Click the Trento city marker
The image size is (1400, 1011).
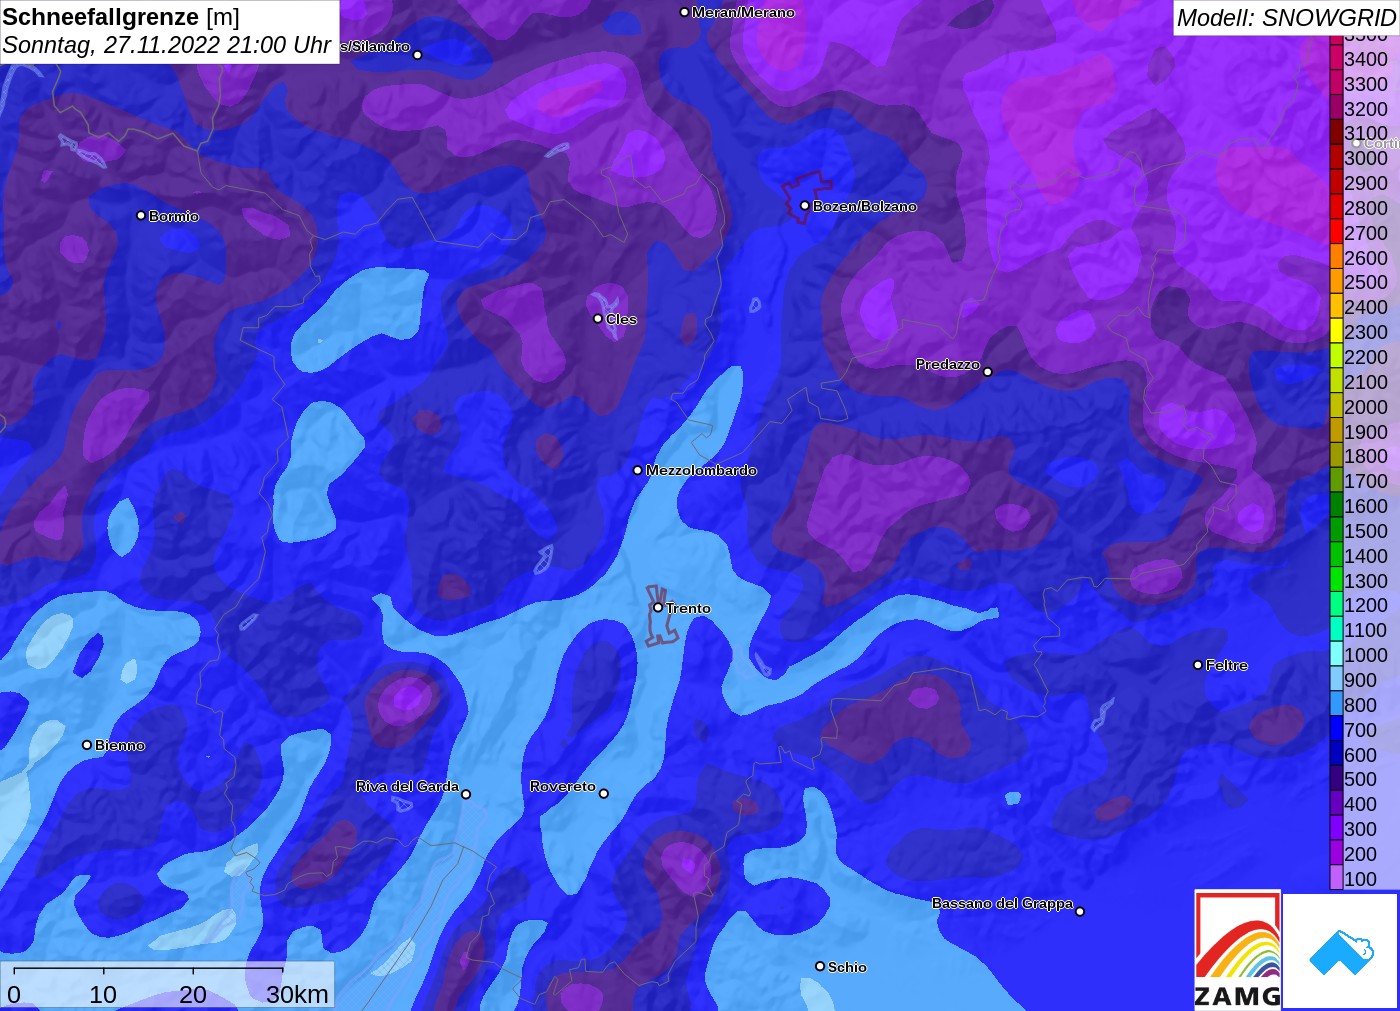(x=658, y=607)
